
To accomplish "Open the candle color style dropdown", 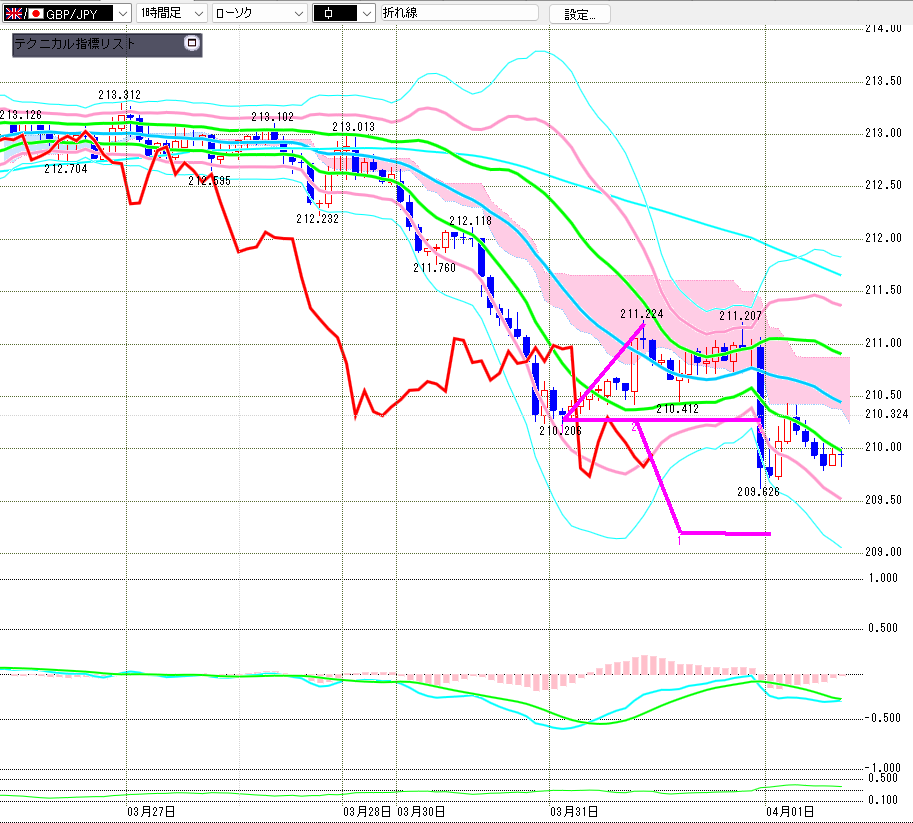I will tap(366, 13).
